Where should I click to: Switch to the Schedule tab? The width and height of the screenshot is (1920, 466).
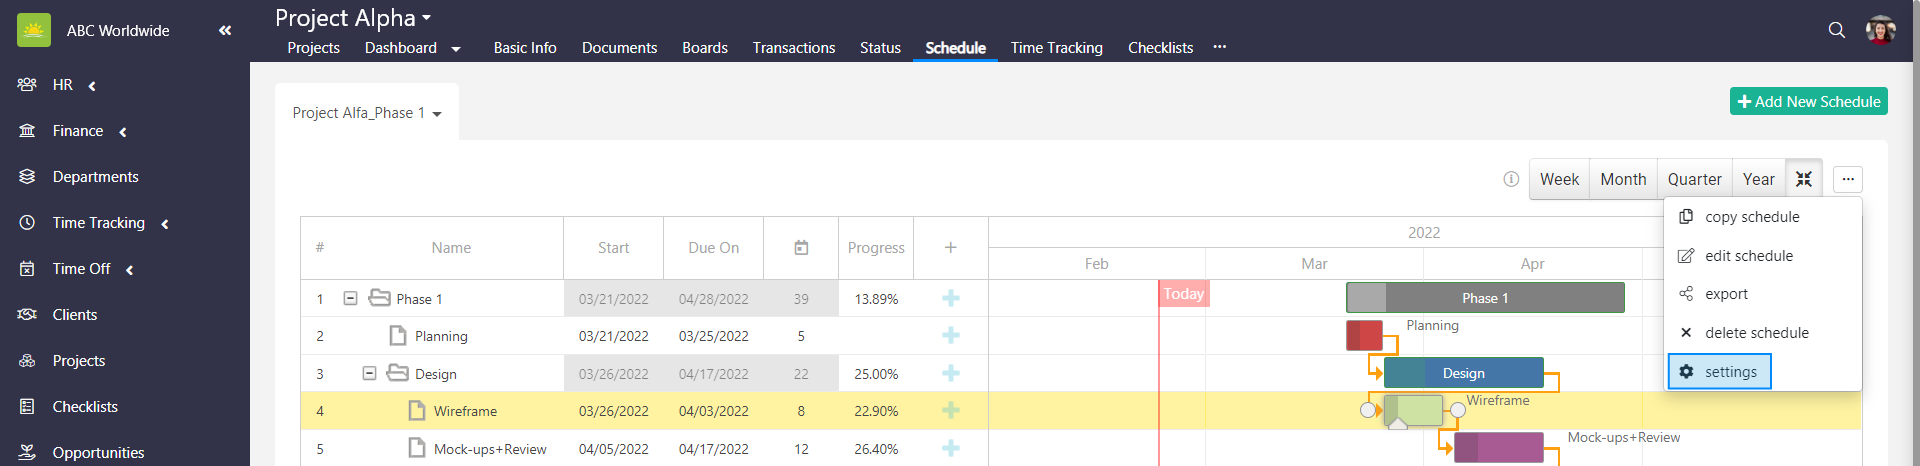(x=955, y=48)
